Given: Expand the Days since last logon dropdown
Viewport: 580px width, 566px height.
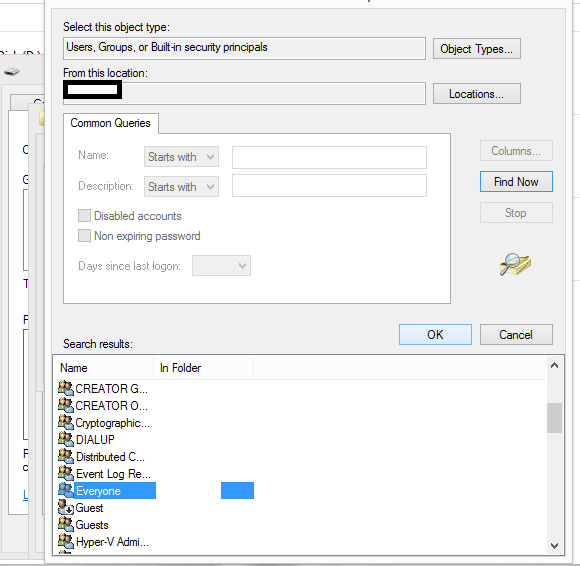Looking at the screenshot, I should click(x=221, y=266).
